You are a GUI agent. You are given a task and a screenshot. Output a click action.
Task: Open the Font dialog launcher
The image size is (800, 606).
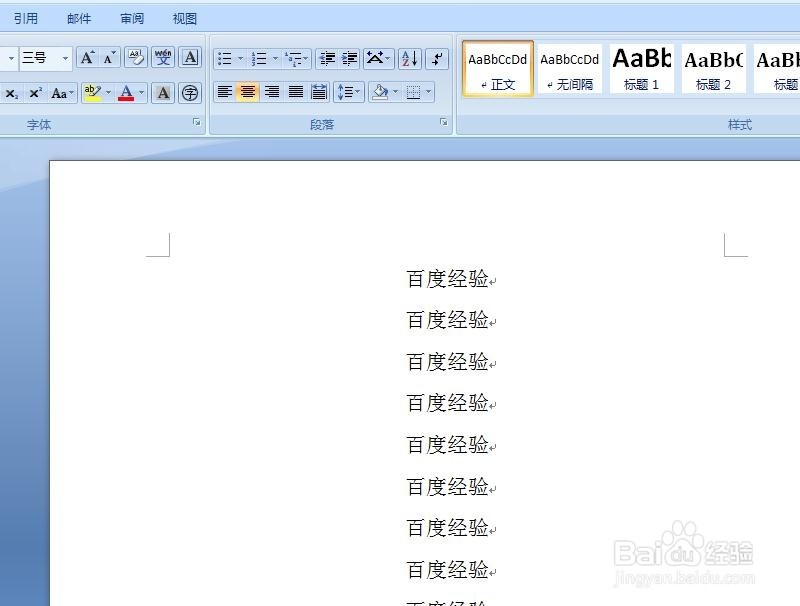click(196, 122)
